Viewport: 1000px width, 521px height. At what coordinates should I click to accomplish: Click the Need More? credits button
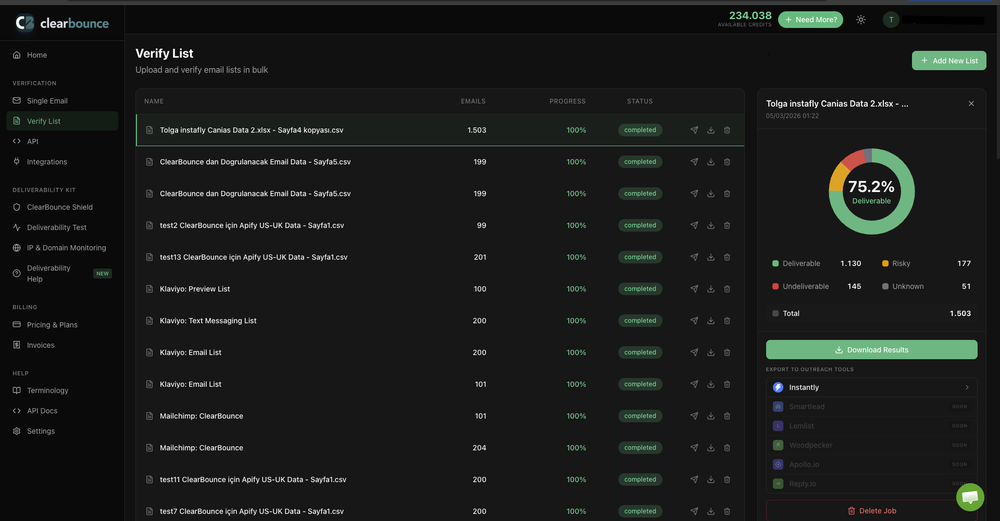pos(810,19)
